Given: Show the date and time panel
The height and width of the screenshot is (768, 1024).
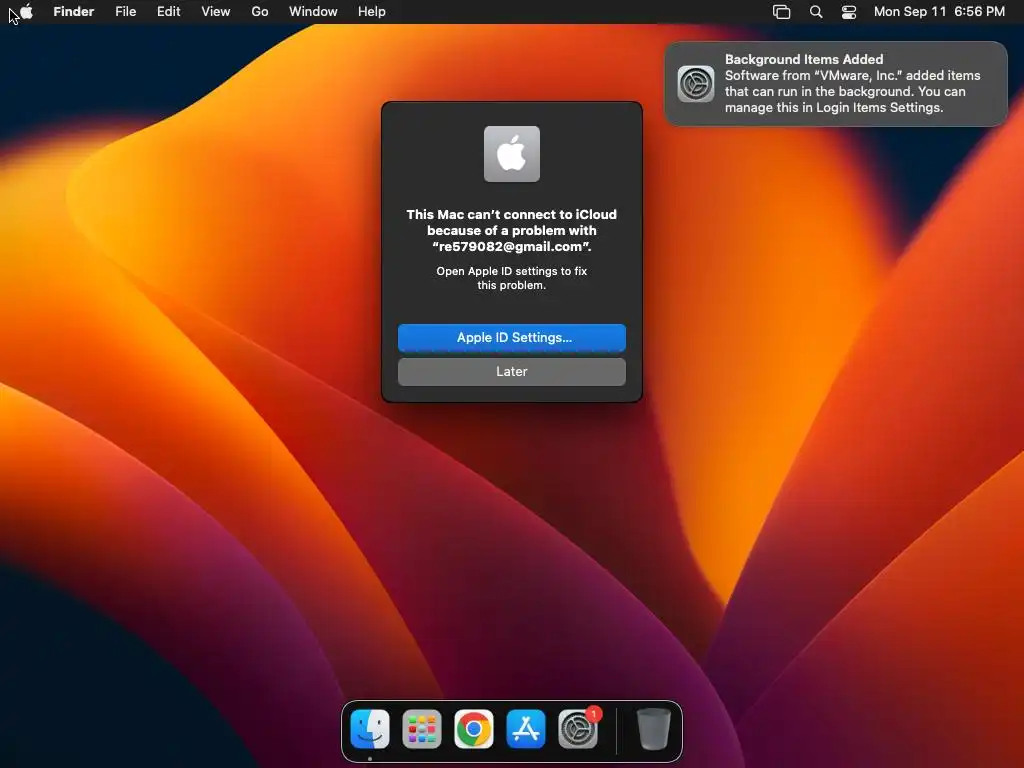Looking at the screenshot, I should [x=939, y=12].
